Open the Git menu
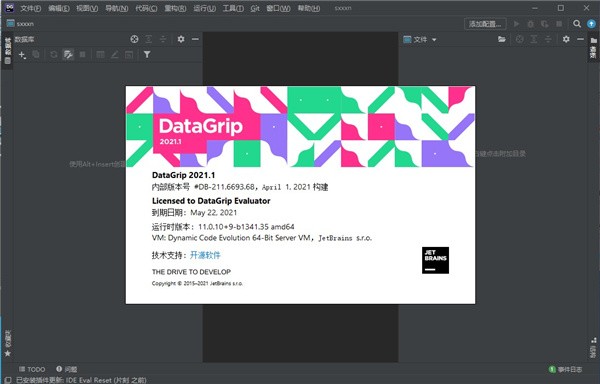 (x=255, y=8)
